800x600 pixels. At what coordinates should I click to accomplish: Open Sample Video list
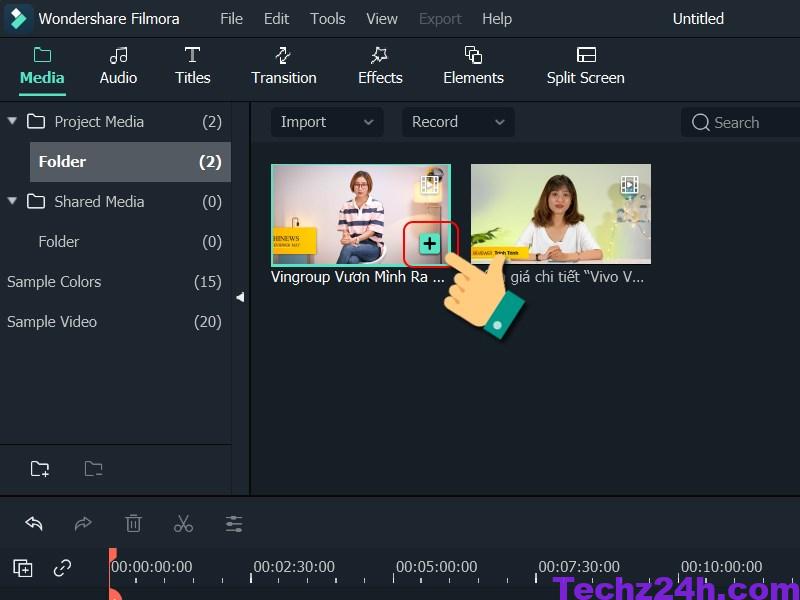point(115,321)
